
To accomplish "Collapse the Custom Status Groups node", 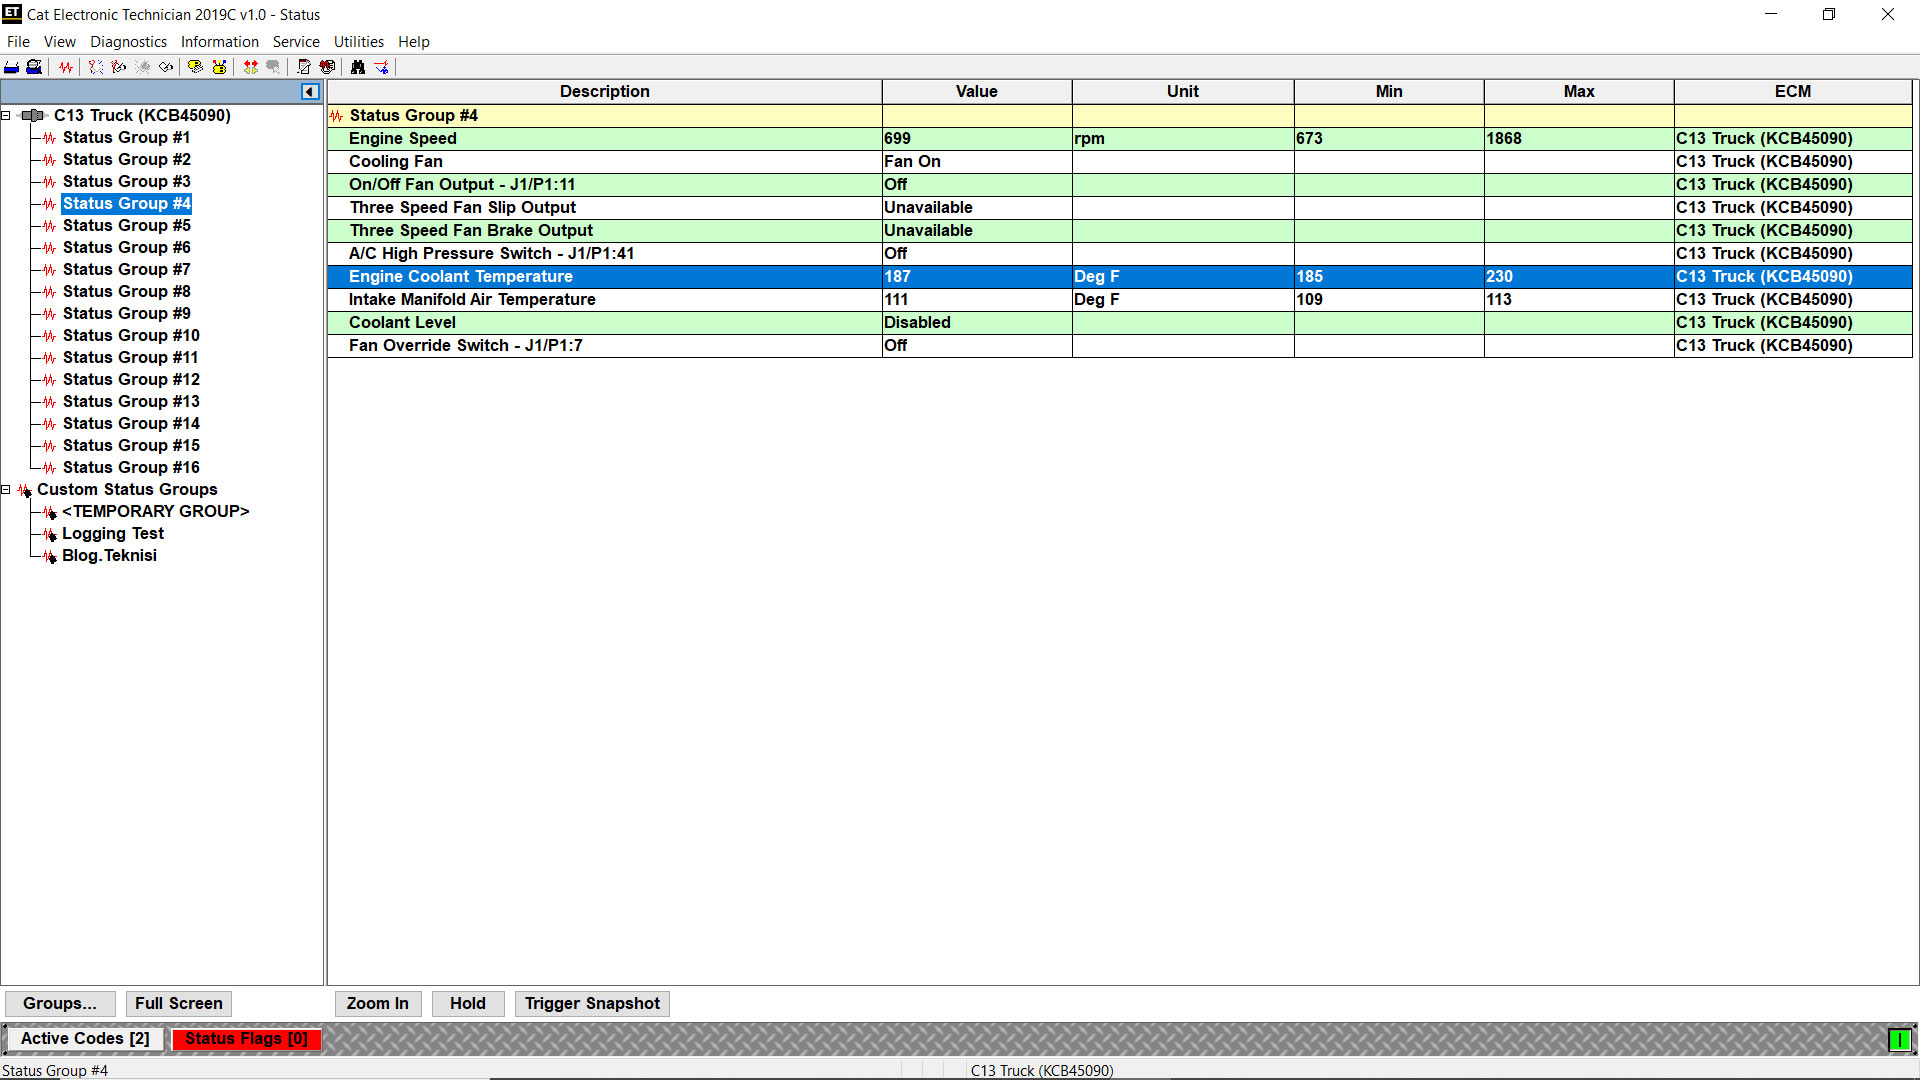I will [x=6, y=490].
